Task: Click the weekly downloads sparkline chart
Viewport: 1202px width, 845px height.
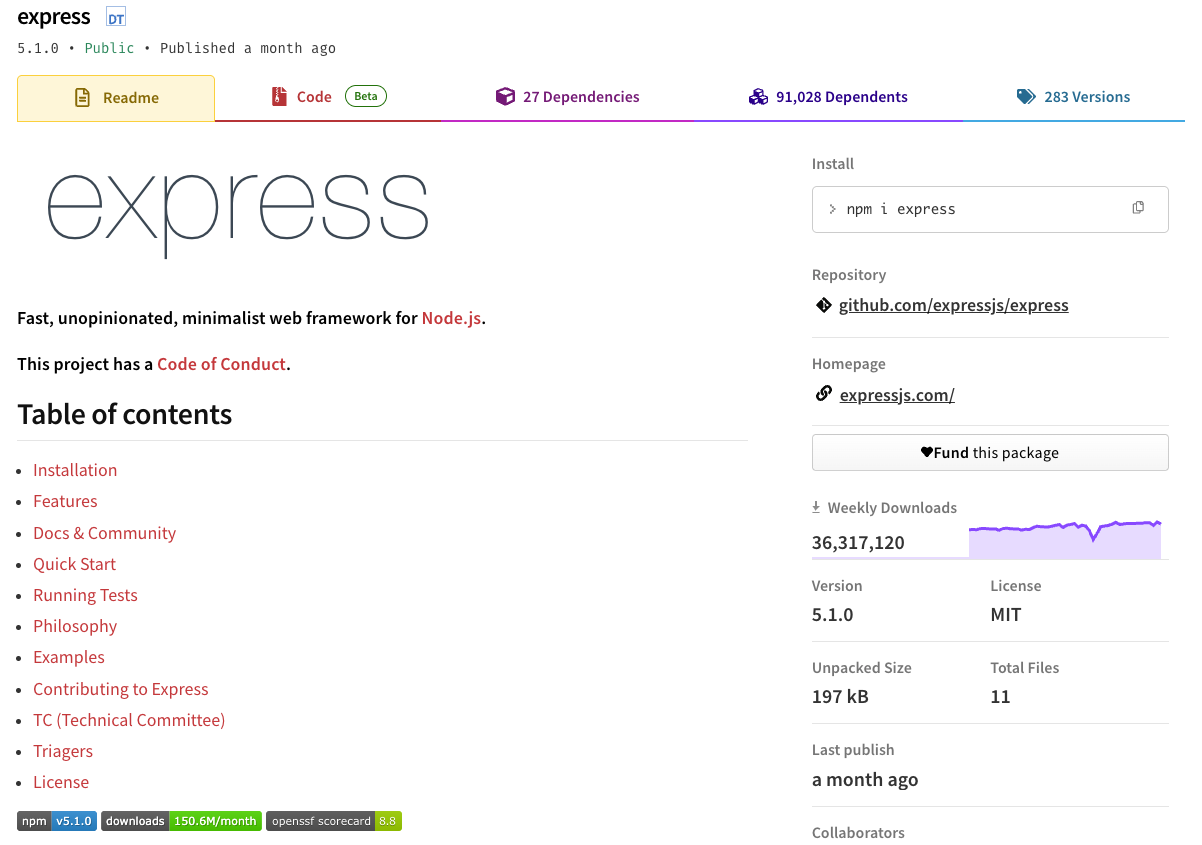Action: [x=1065, y=539]
